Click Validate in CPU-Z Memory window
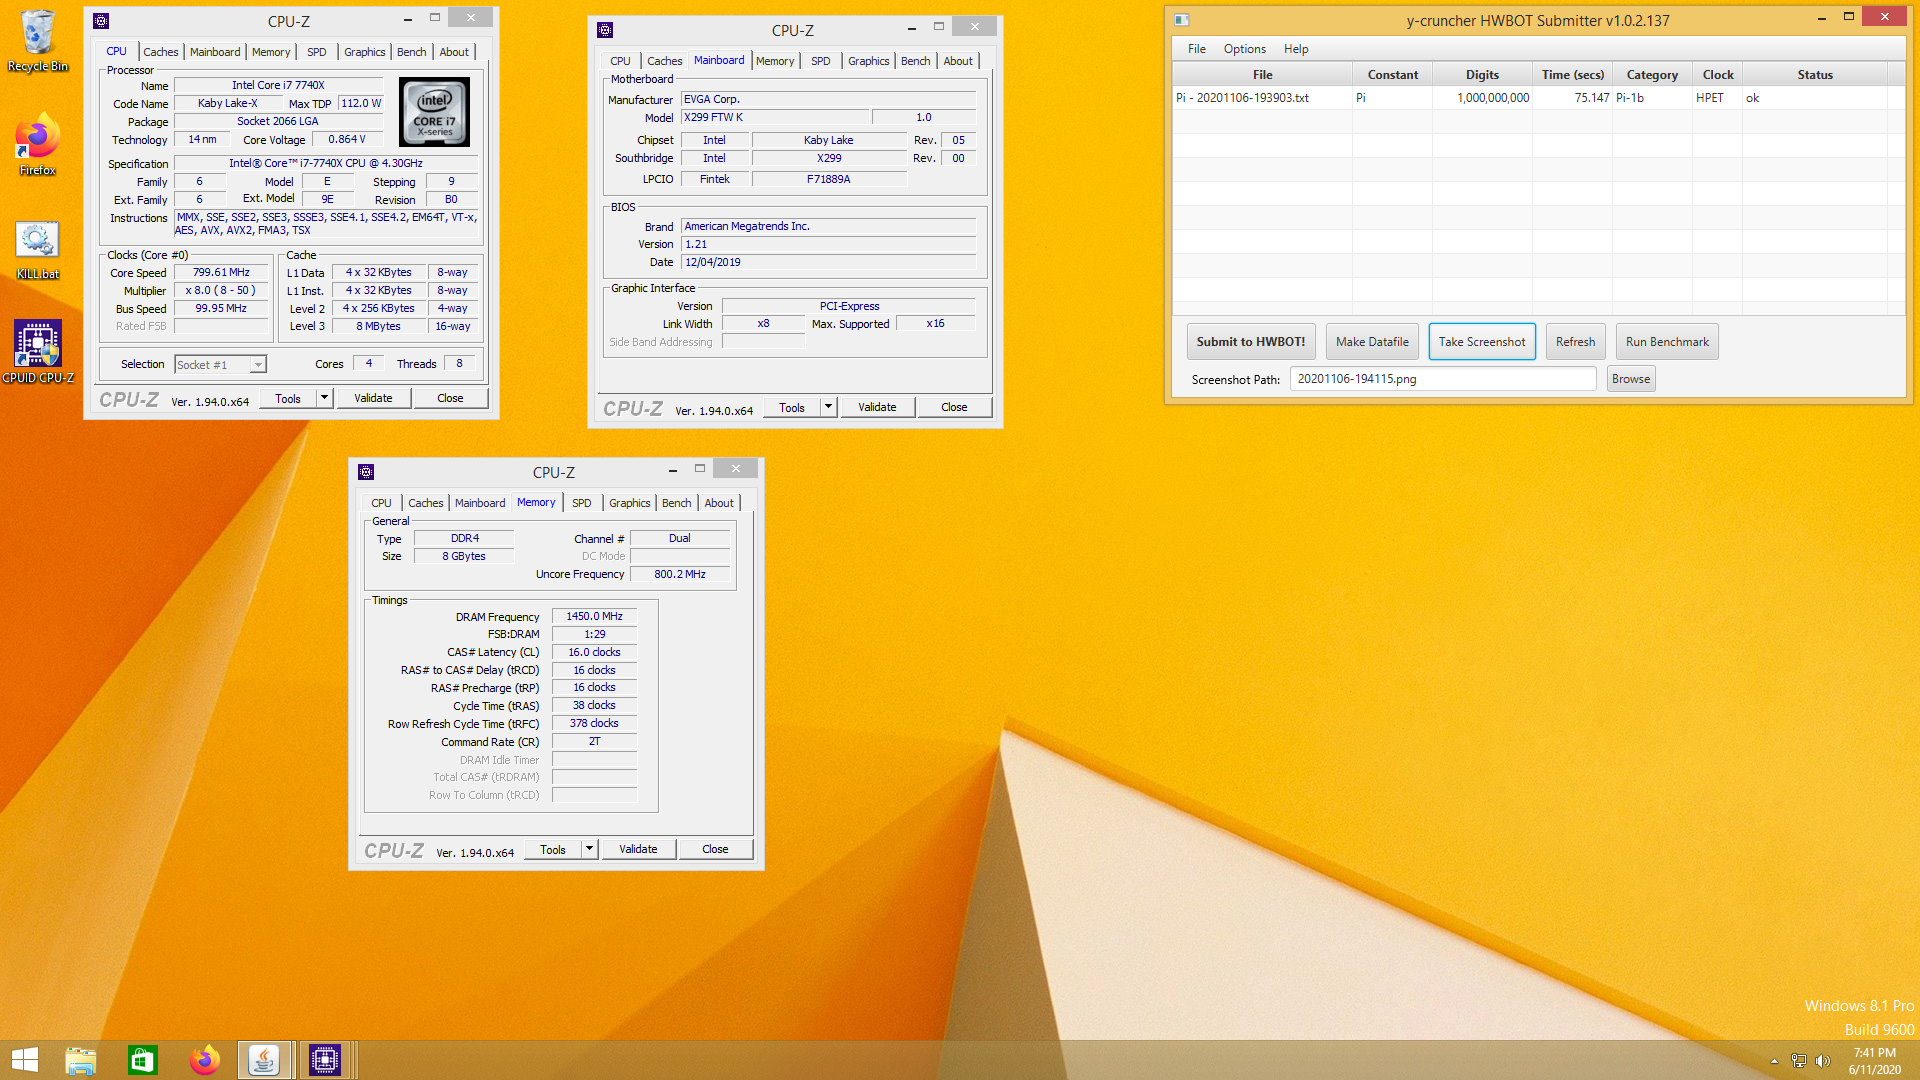1920x1080 pixels. tap(638, 849)
